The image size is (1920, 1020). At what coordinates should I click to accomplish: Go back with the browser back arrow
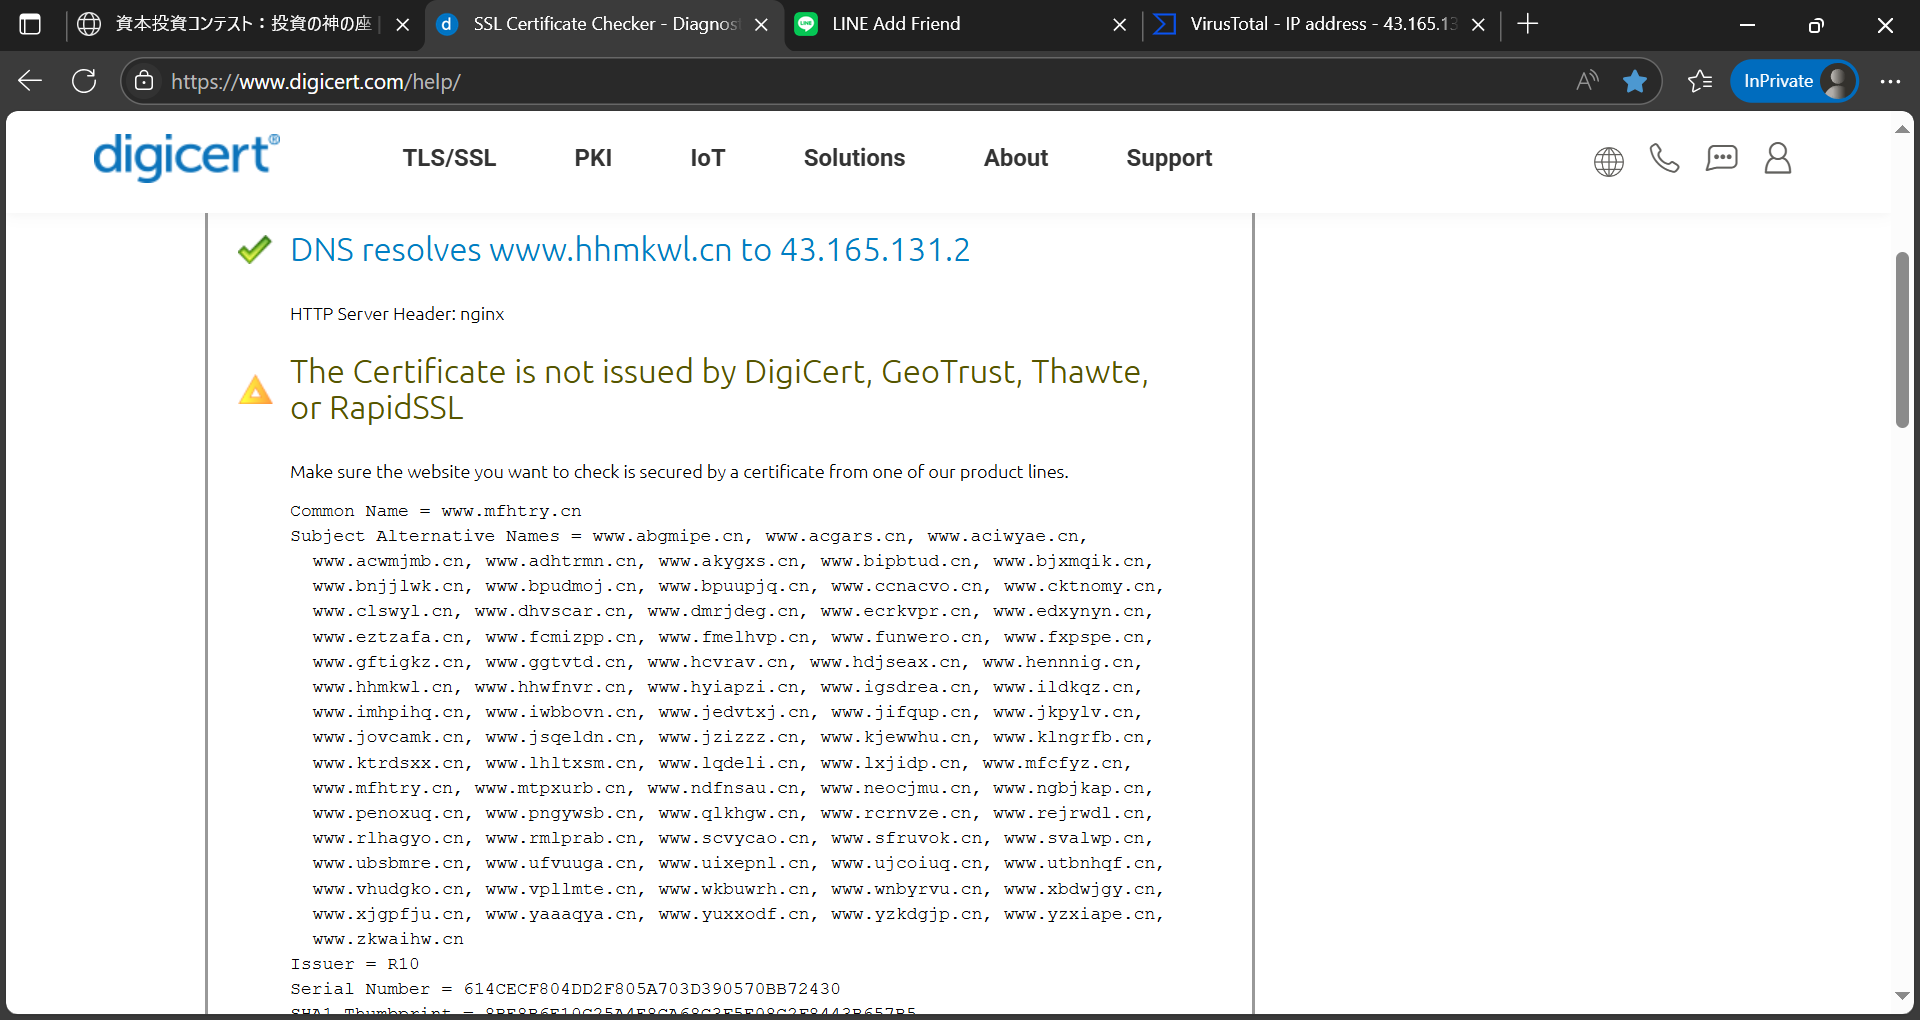tap(30, 81)
